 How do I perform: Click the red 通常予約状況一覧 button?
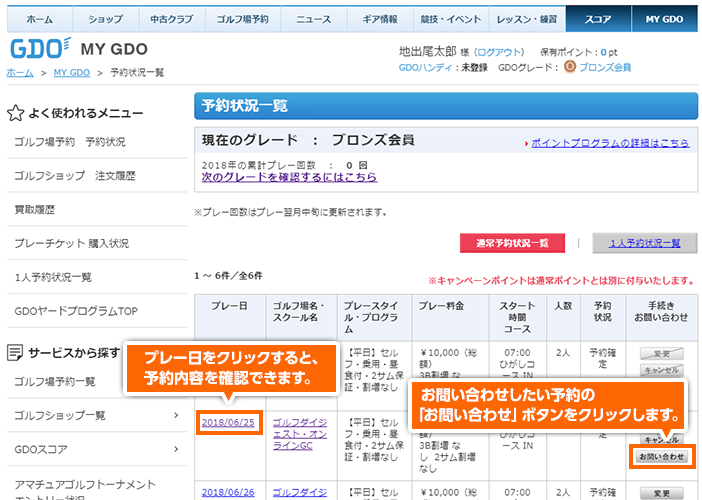coord(512,243)
